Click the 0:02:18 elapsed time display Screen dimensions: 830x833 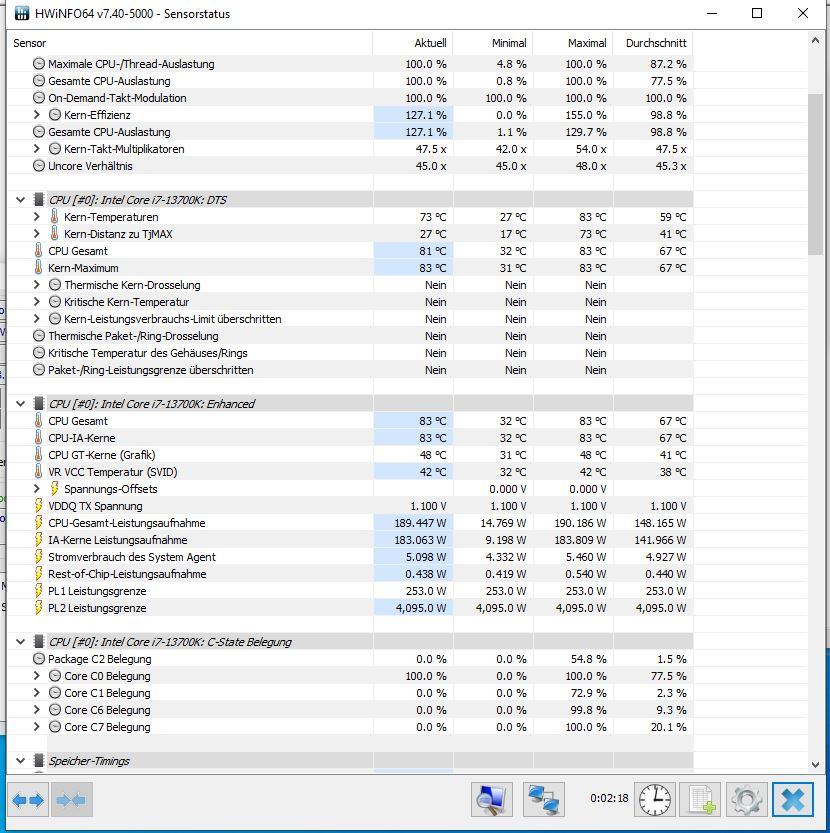click(x=609, y=798)
